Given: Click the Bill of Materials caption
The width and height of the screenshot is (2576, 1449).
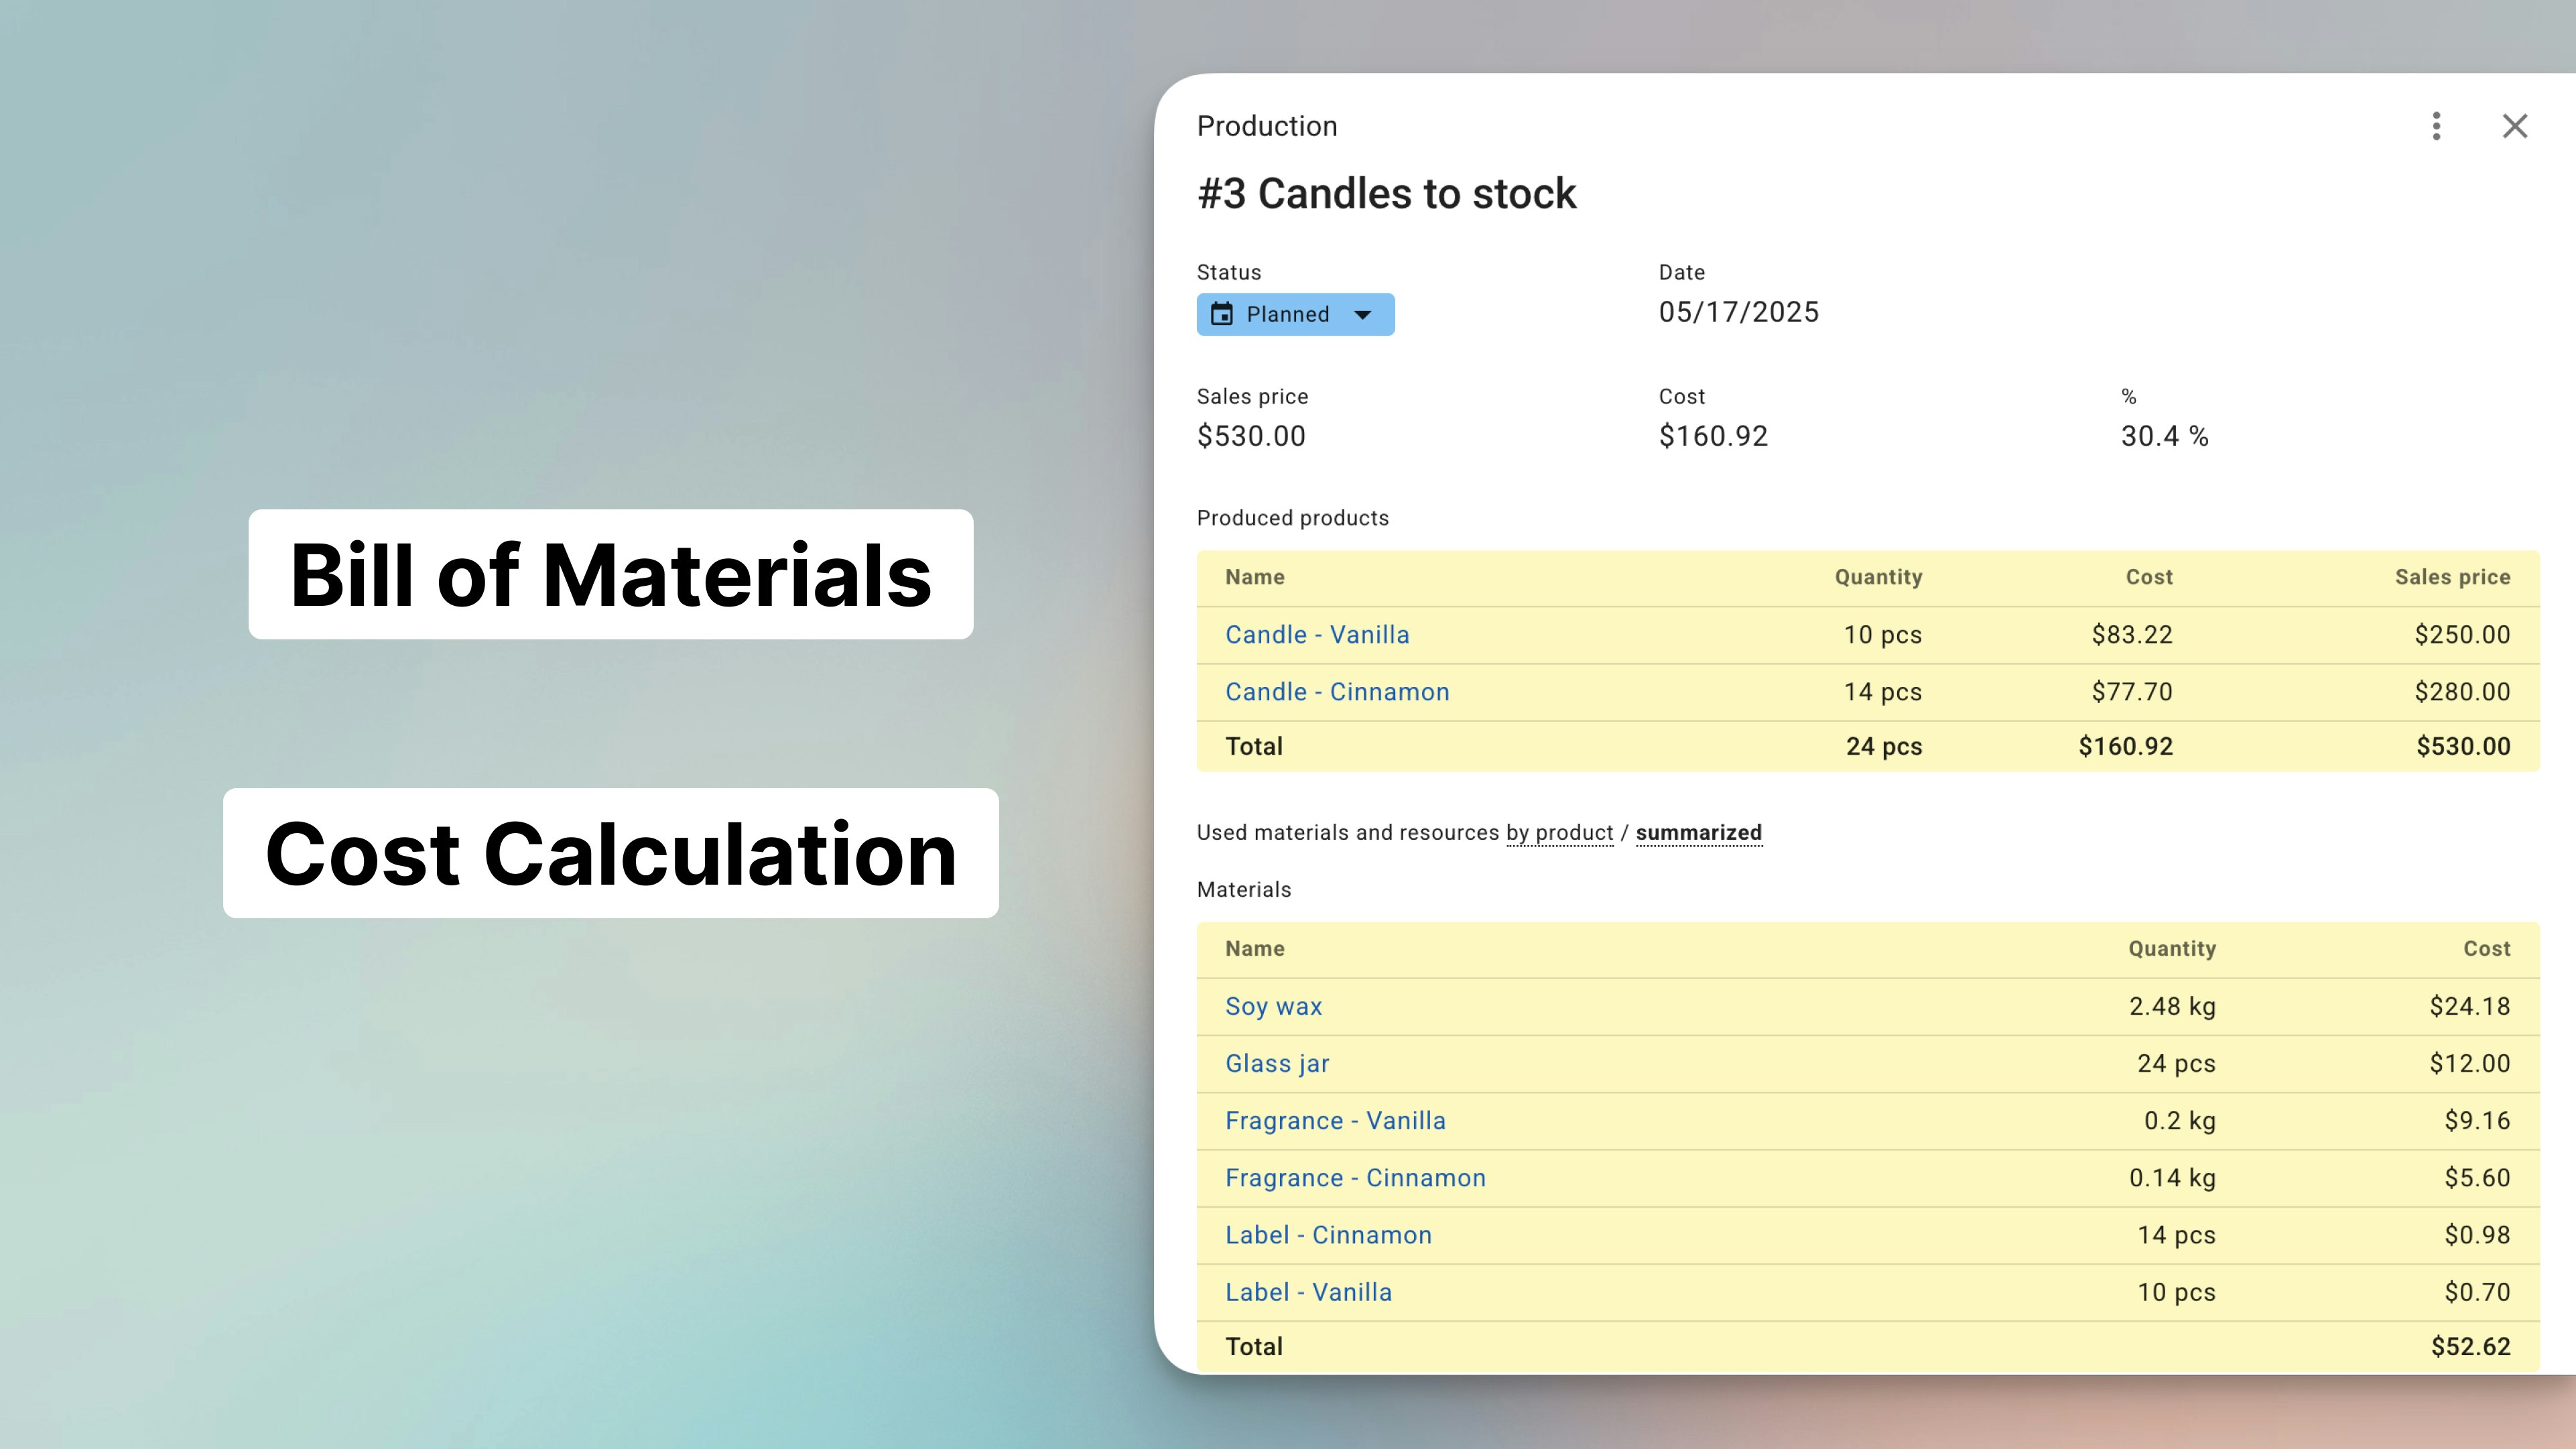Looking at the screenshot, I should 611,575.
